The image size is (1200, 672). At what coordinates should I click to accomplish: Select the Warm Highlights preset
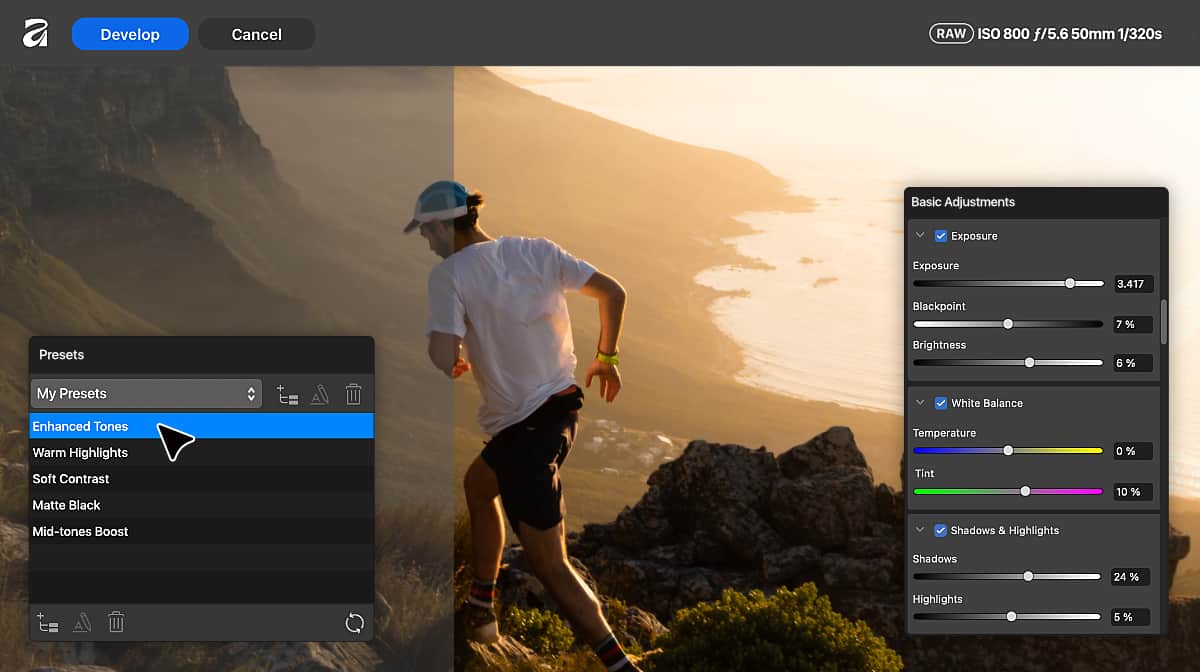click(x=201, y=453)
